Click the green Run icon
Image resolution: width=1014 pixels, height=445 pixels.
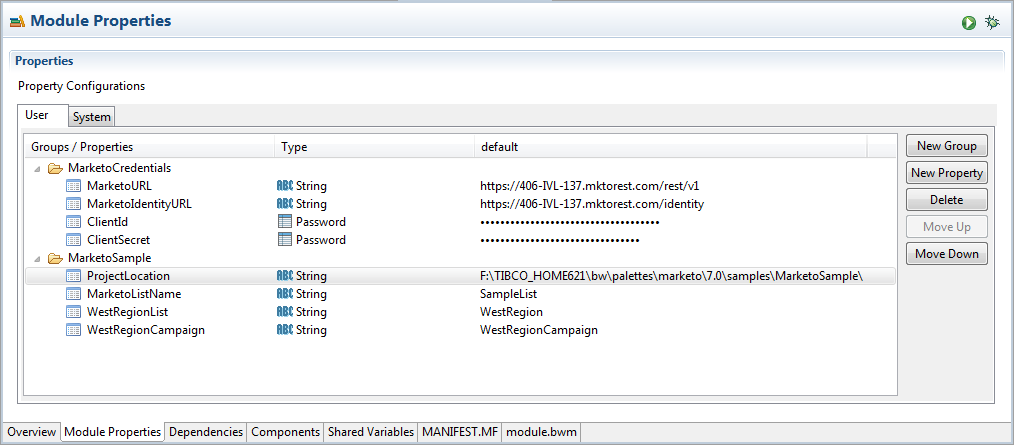[x=968, y=23]
